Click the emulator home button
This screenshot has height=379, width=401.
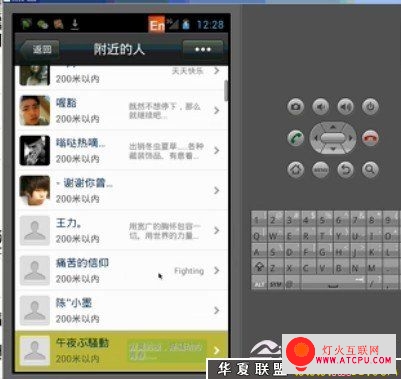pos(296,169)
